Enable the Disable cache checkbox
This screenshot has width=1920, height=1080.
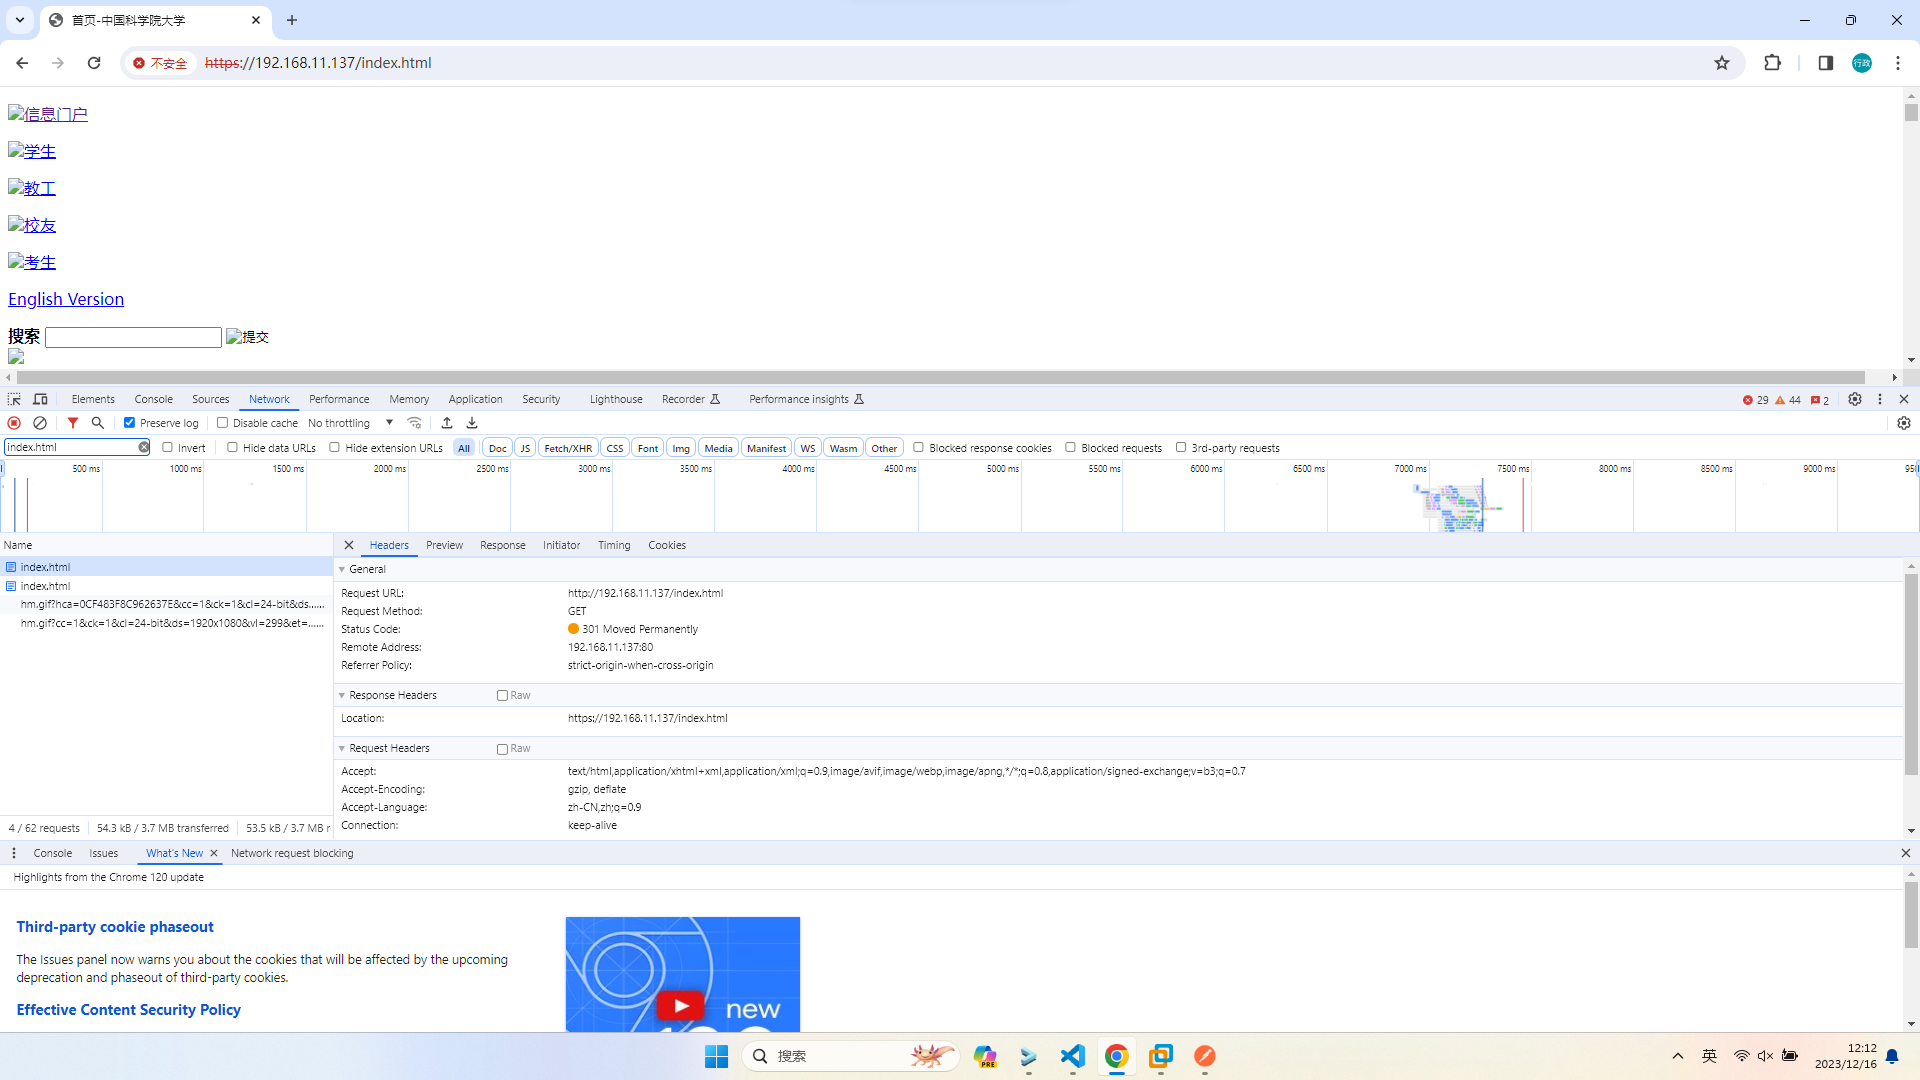point(223,423)
